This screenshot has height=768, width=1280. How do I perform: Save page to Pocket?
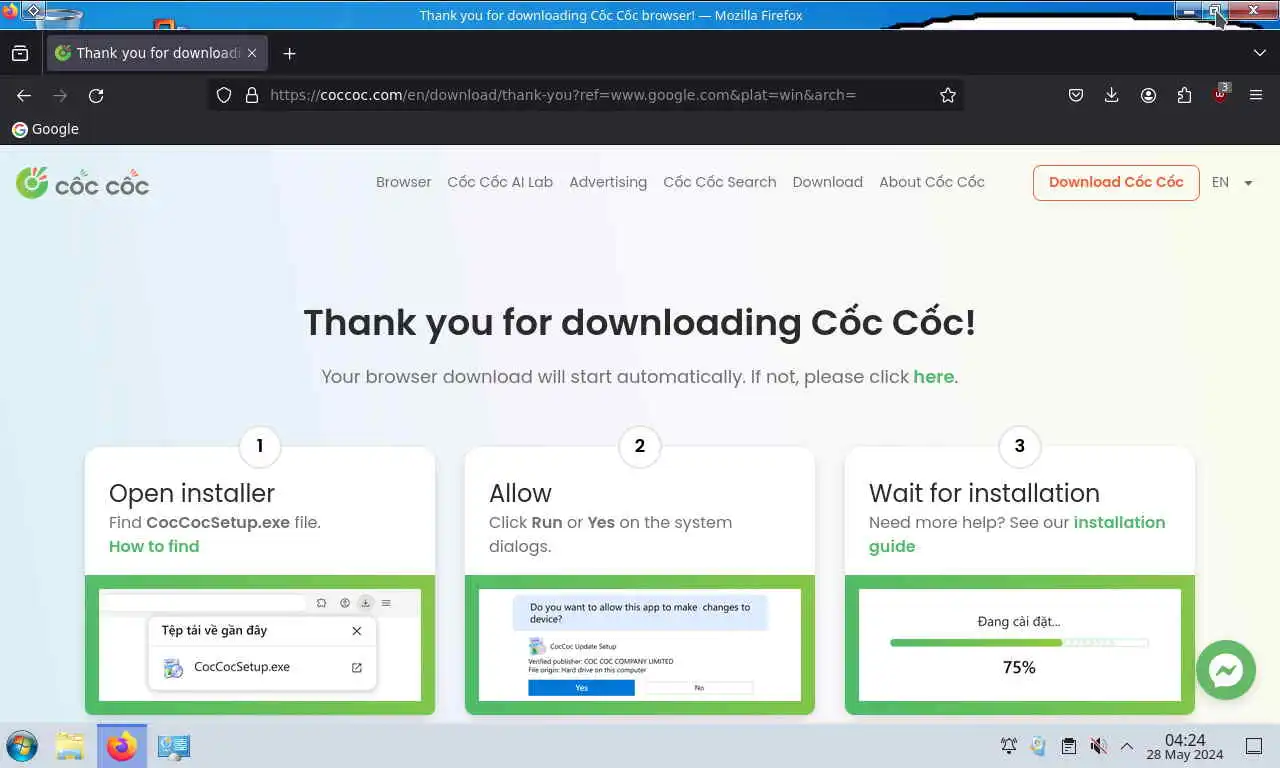pos(1076,95)
